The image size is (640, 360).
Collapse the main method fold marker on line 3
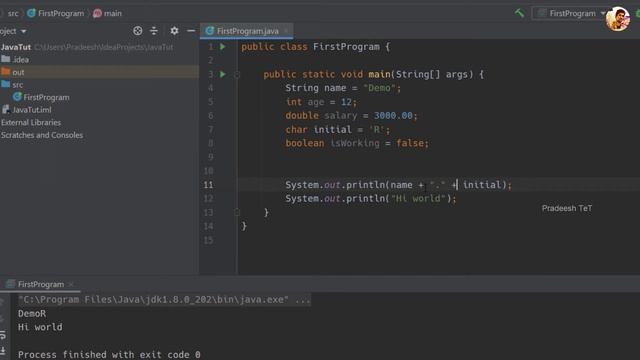pyautogui.click(x=237, y=75)
